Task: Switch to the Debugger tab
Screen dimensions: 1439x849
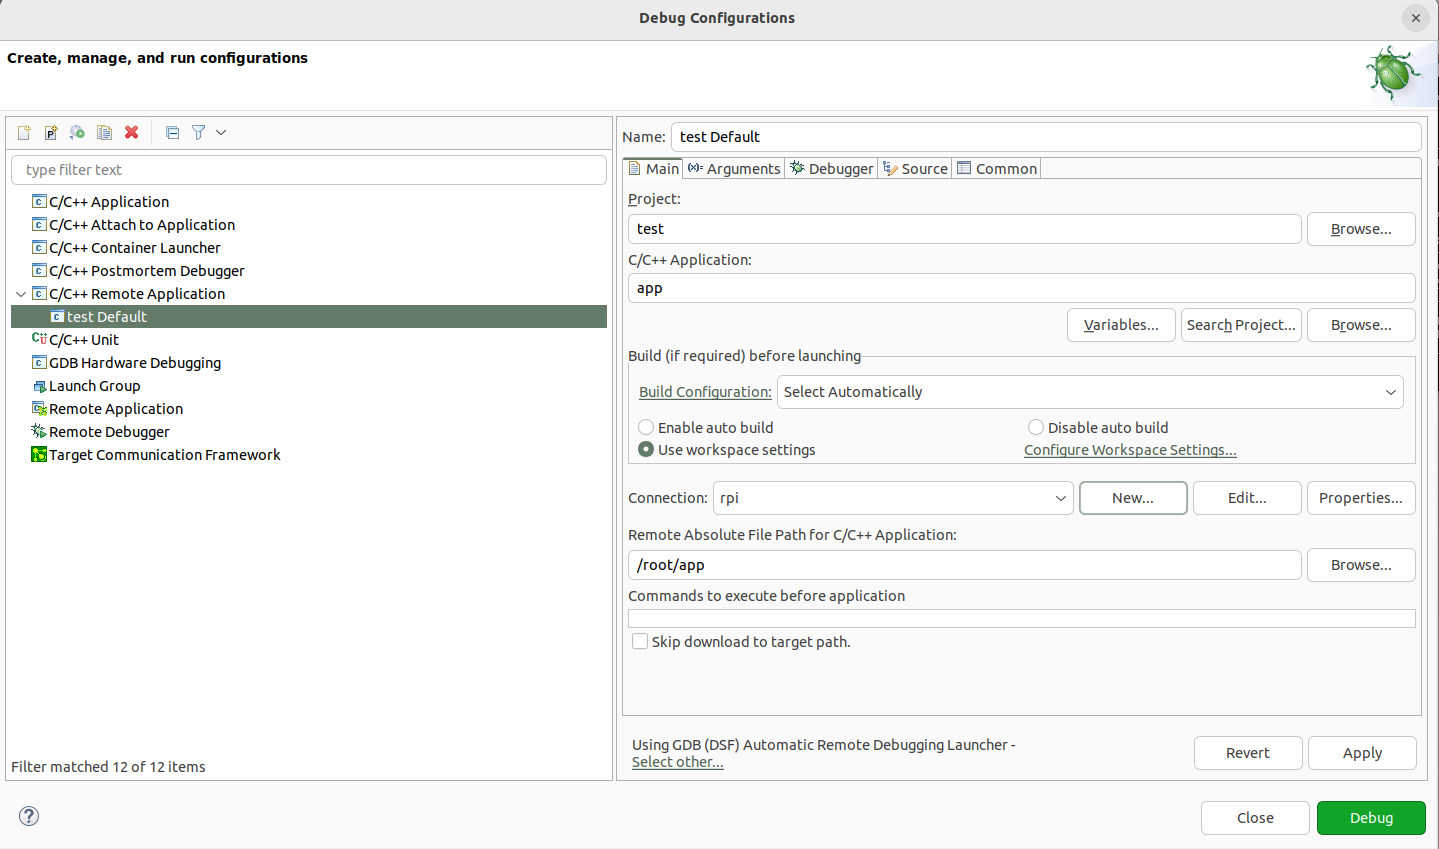Action: click(831, 169)
